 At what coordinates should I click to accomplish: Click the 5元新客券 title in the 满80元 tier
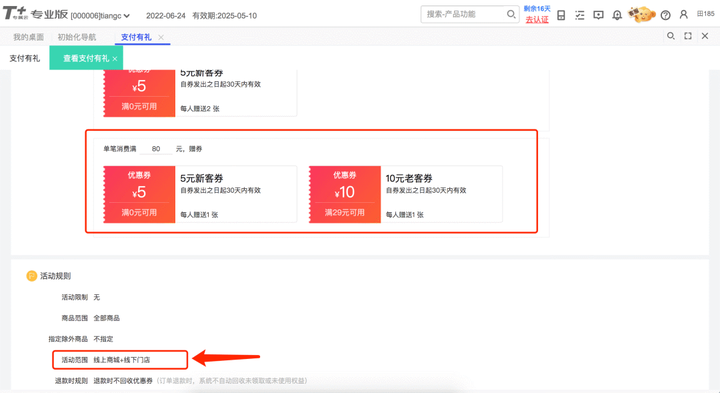[202, 178]
